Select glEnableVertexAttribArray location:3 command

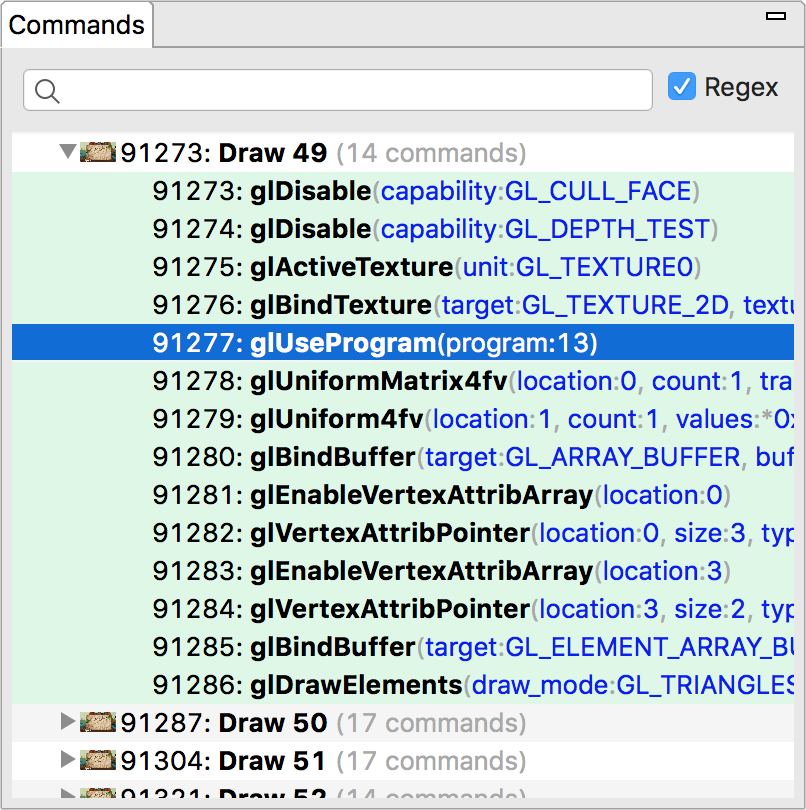[403, 571]
